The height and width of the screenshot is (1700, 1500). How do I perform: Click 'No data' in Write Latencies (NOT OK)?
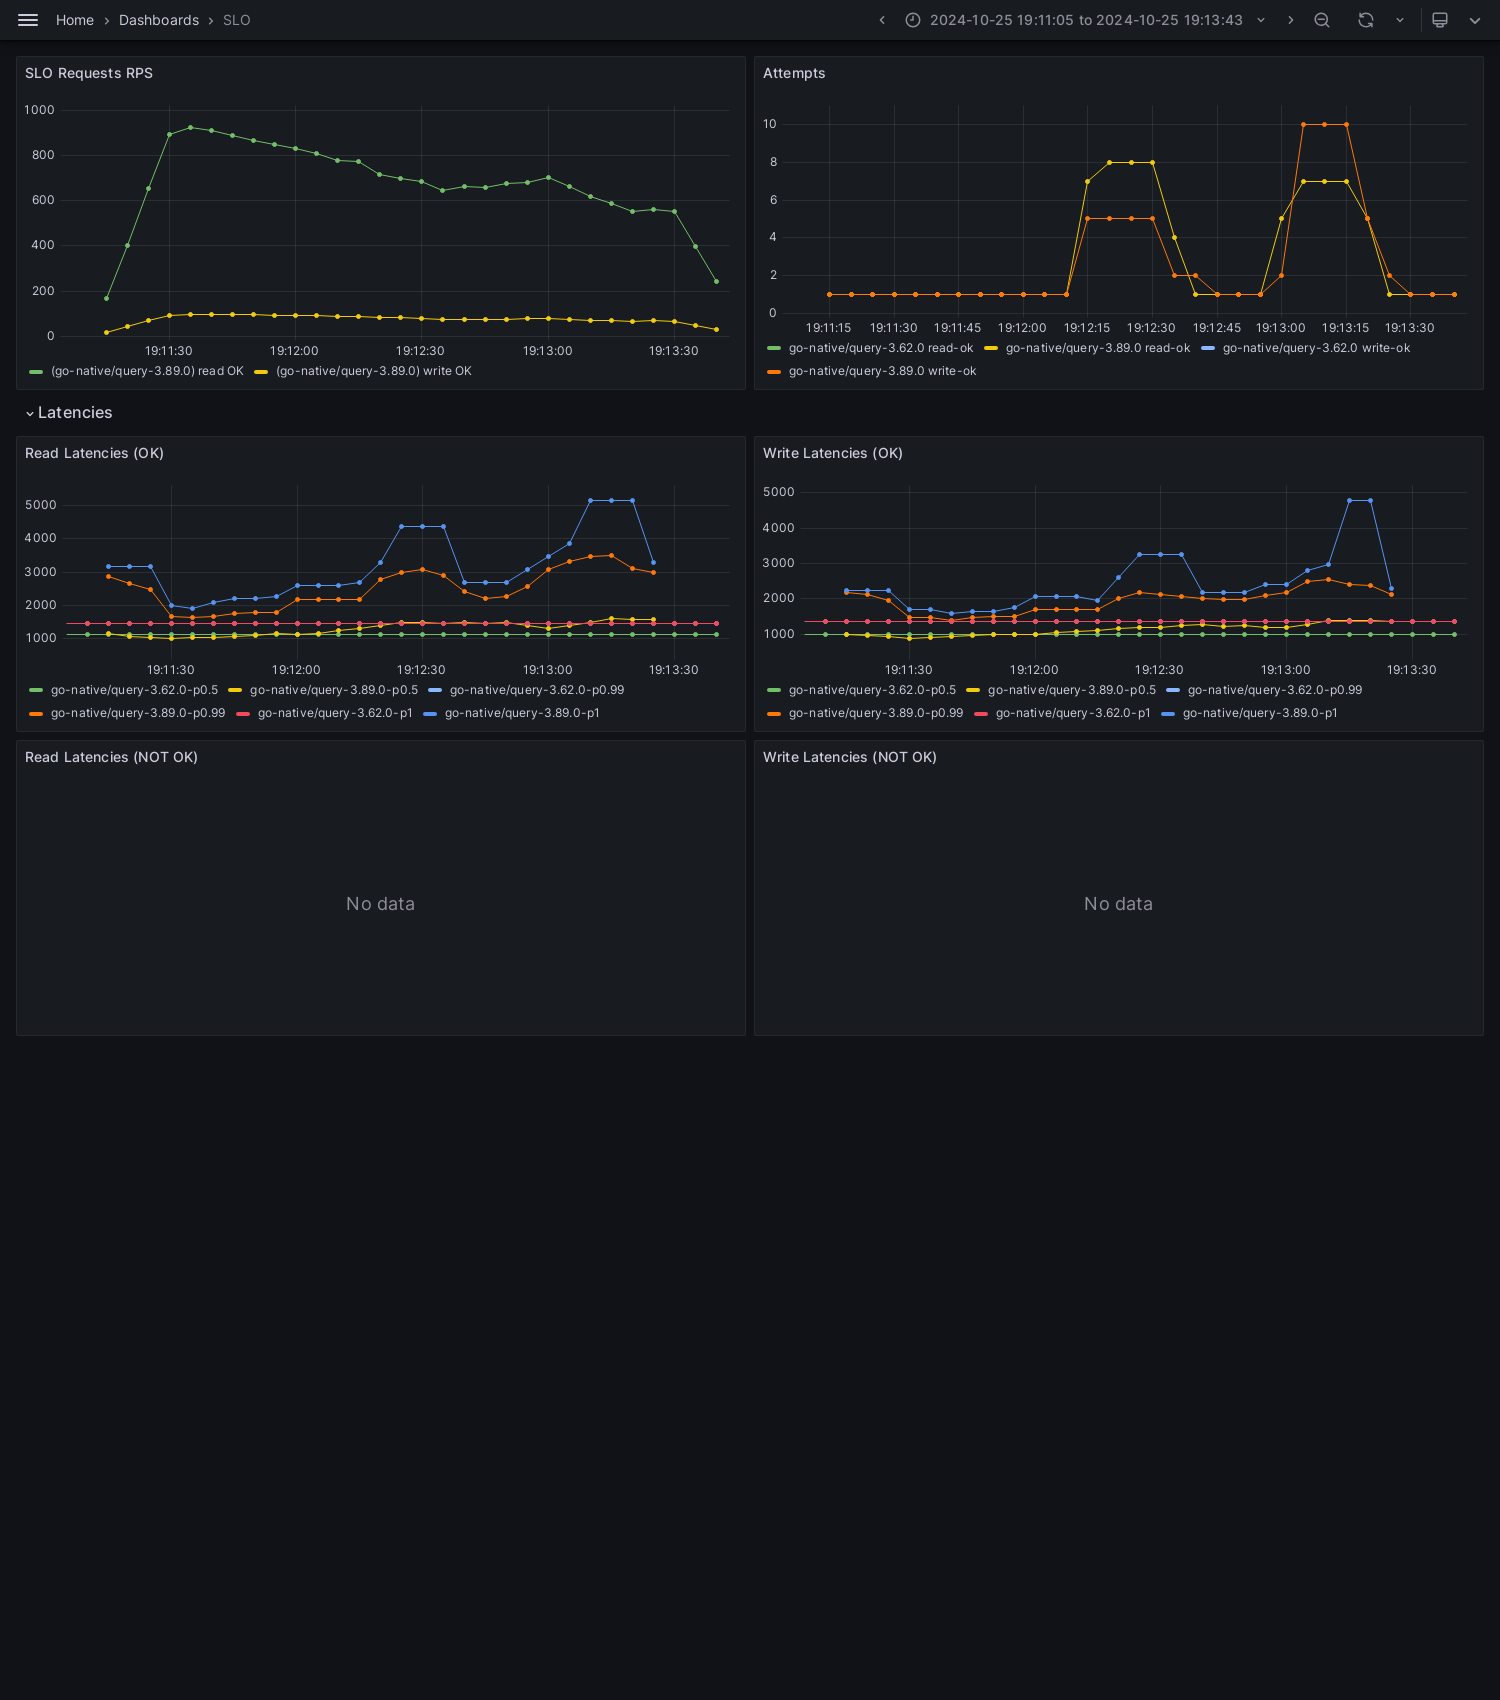pyautogui.click(x=1118, y=904)
